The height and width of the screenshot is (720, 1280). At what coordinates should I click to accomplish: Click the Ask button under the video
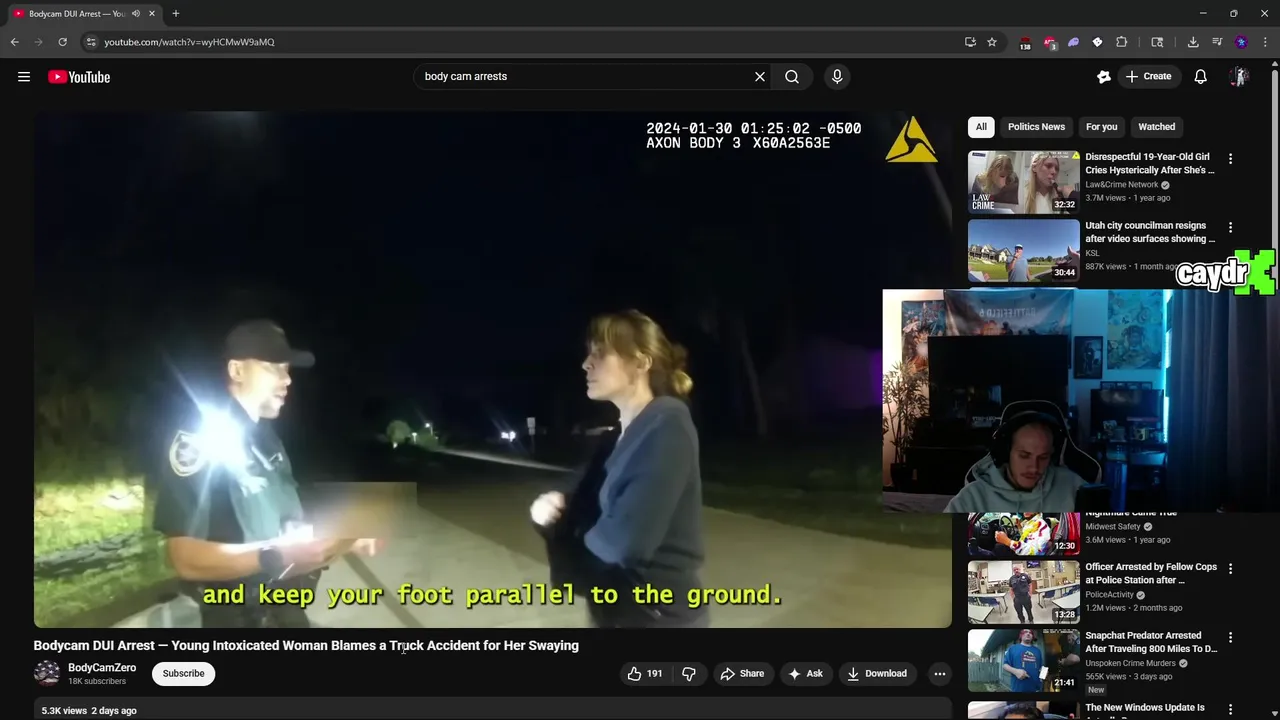pos(805,674)
